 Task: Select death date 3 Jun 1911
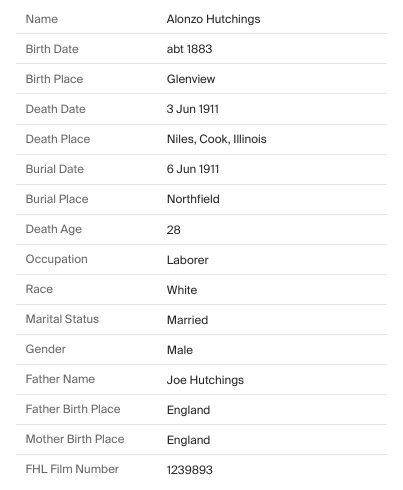(x=193, y=109)
